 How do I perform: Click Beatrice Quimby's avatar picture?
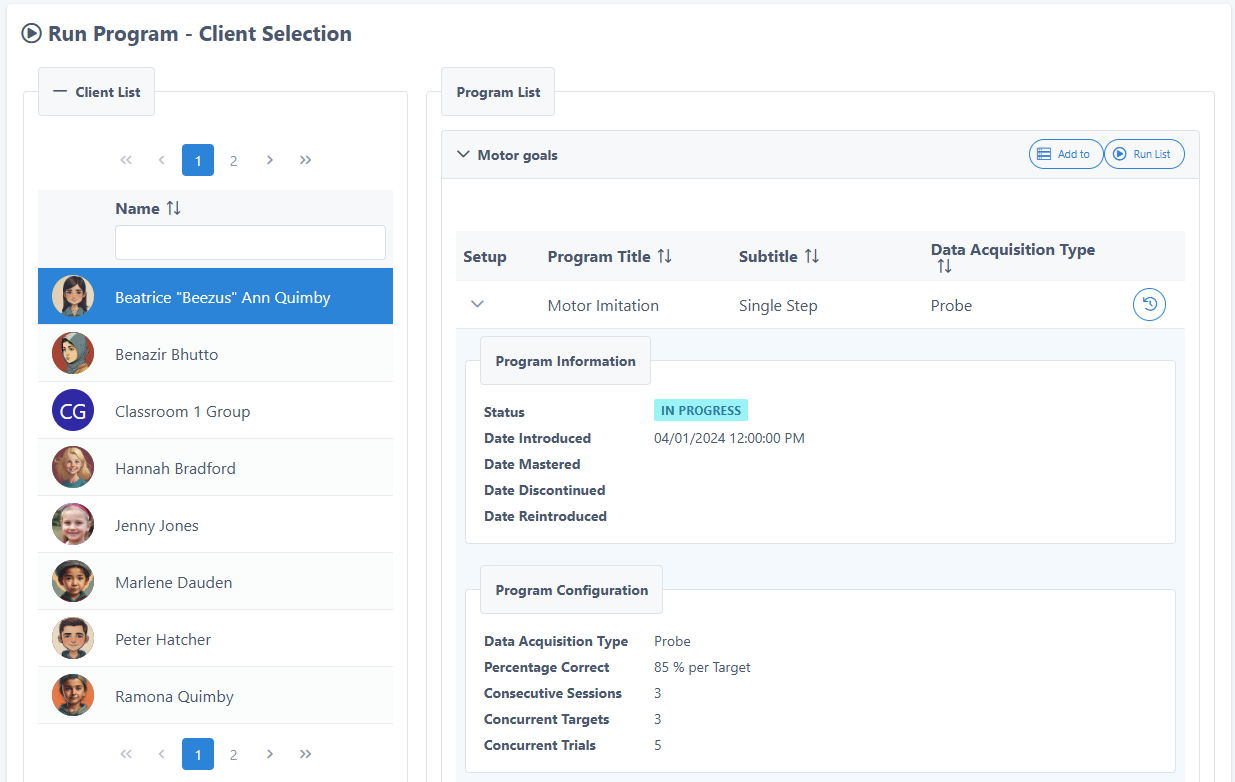(x=73, y=297)
